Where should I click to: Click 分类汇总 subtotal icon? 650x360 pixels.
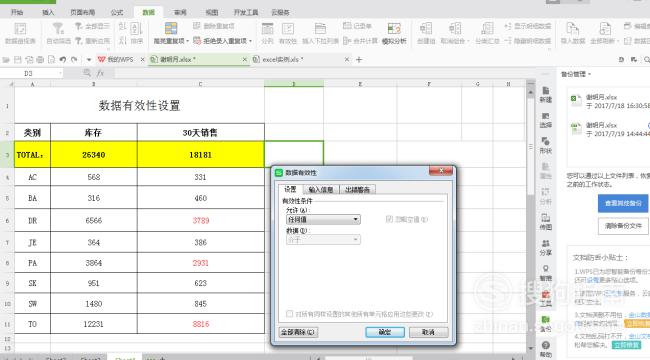[487, 29]
